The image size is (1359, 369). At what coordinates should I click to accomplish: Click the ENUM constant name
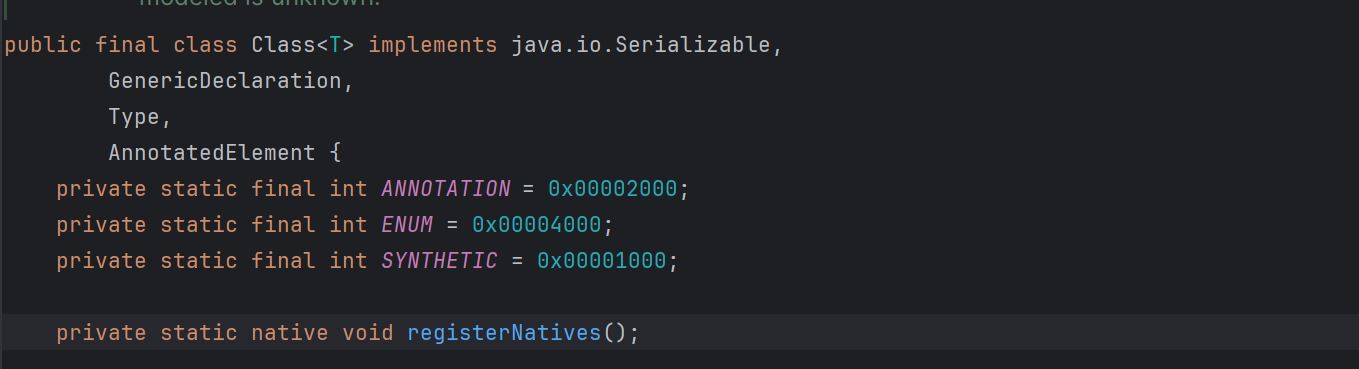[x=407, y=225]
